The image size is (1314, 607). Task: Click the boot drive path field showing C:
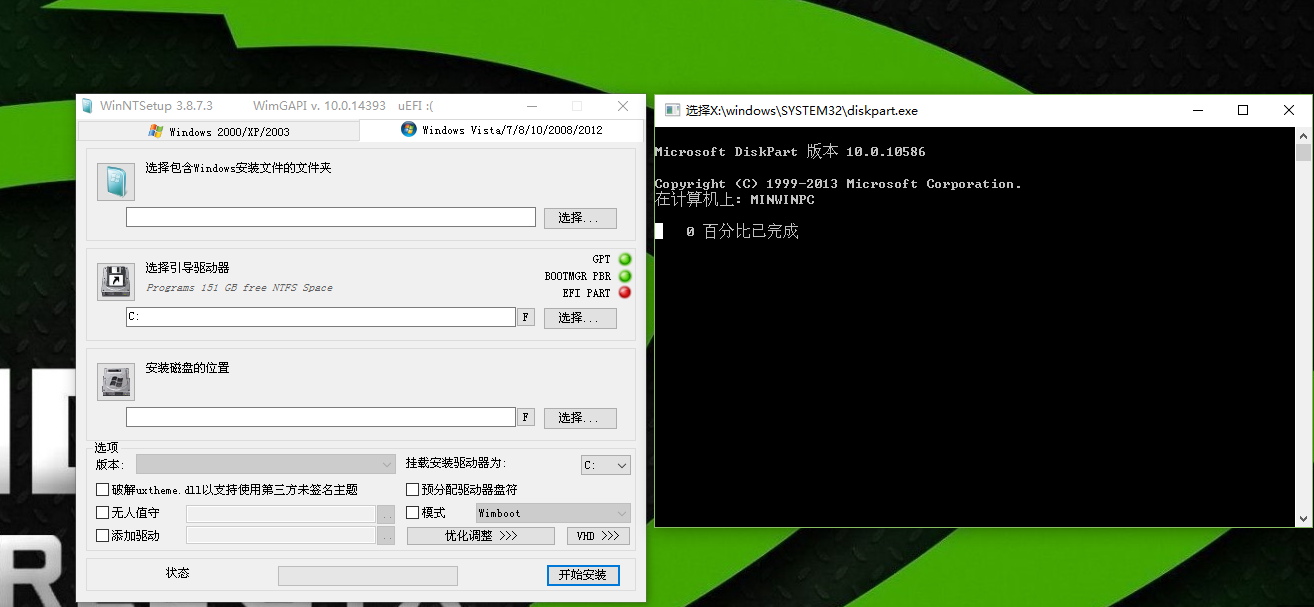click(x=320, y=317)
